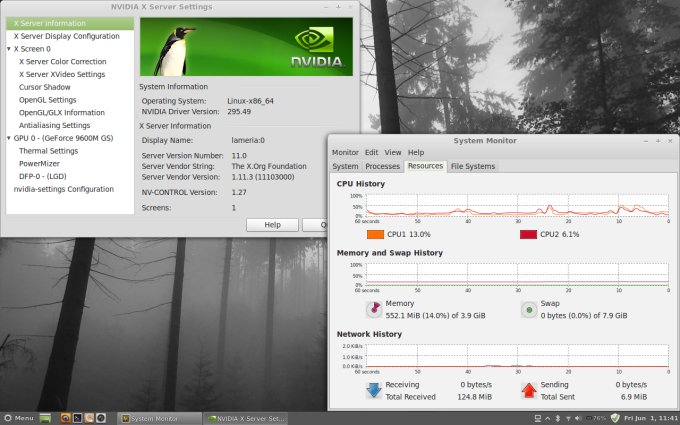
Task: Click the vendor string The X.Org Foundation
Action: (269, 166)
